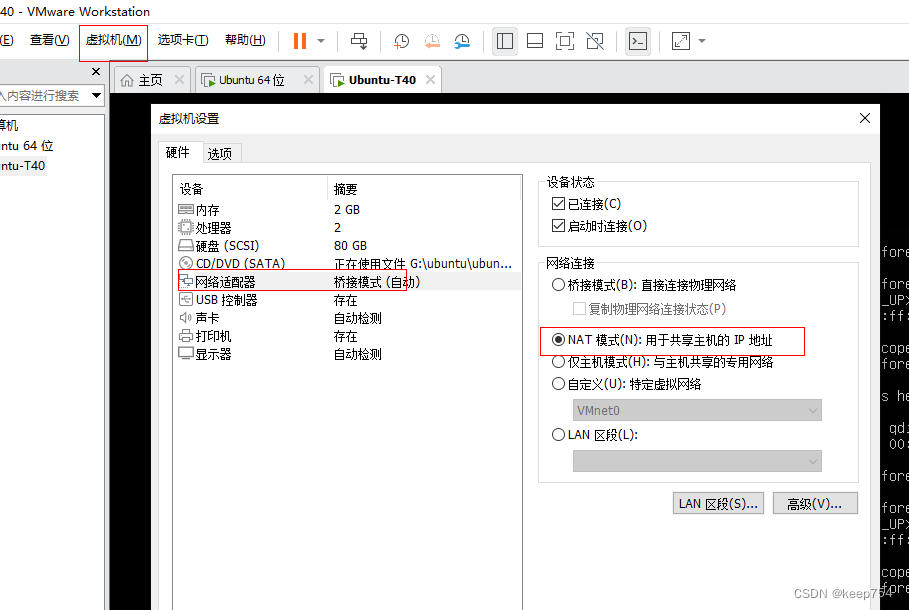Toggle the 启动时连接(O) checkbox
Screen dimensions: 909x610
pos(558,226)
